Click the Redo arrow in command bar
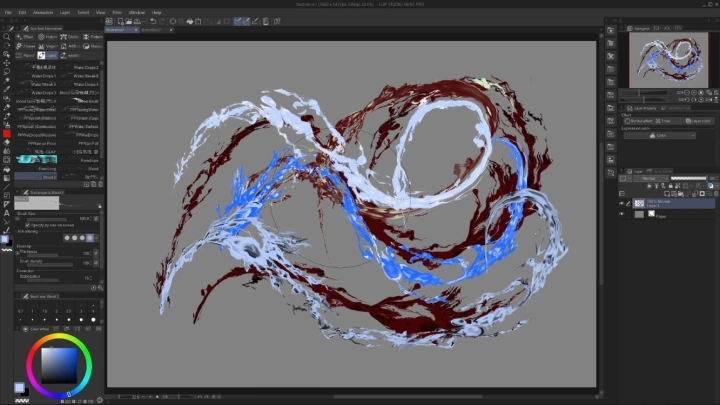The width and height of the screenshot is (720, 405). pyautogui.click(x=160, y=21)
